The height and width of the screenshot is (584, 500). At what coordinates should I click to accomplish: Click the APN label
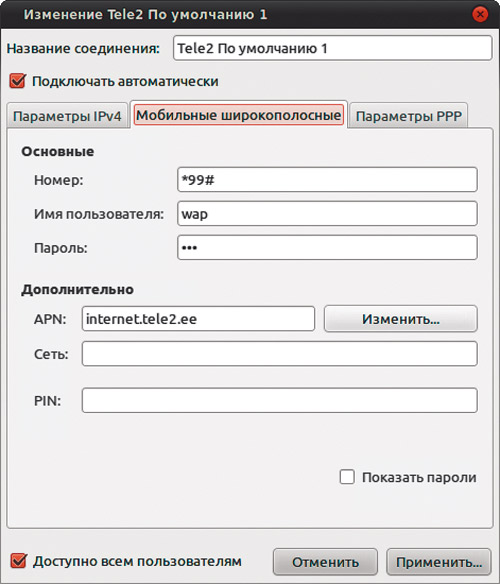(50, 319)
